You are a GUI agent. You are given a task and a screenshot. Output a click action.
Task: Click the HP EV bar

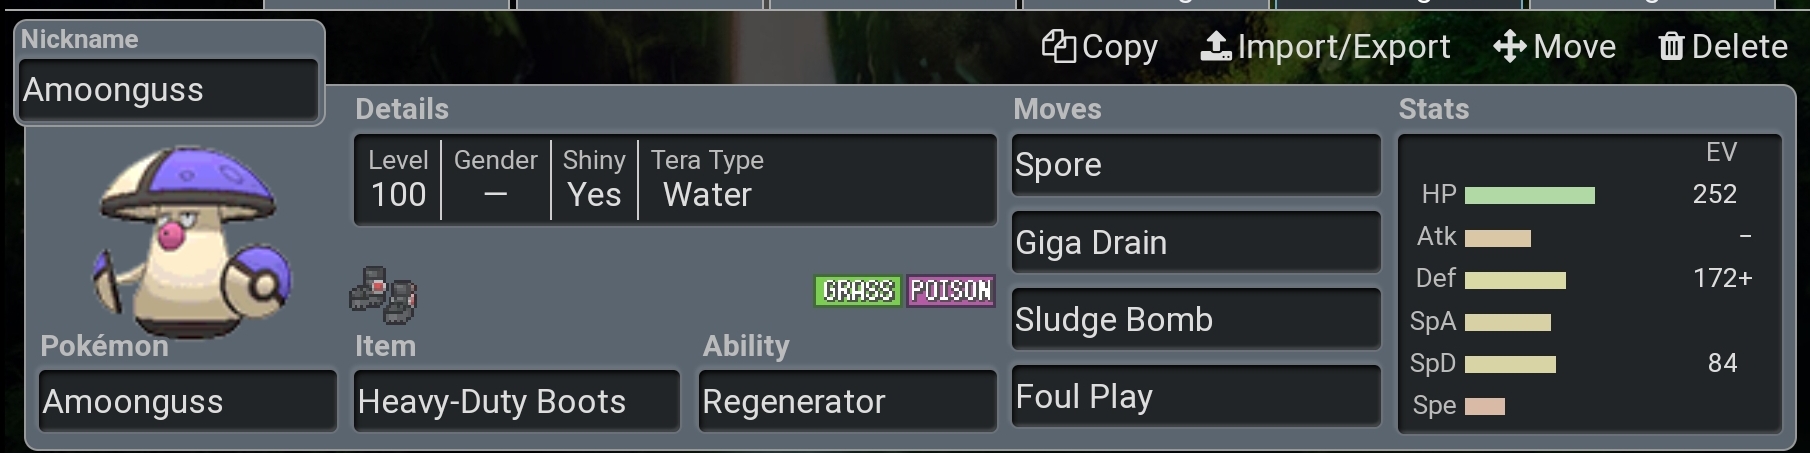[x=1529, y=195]
